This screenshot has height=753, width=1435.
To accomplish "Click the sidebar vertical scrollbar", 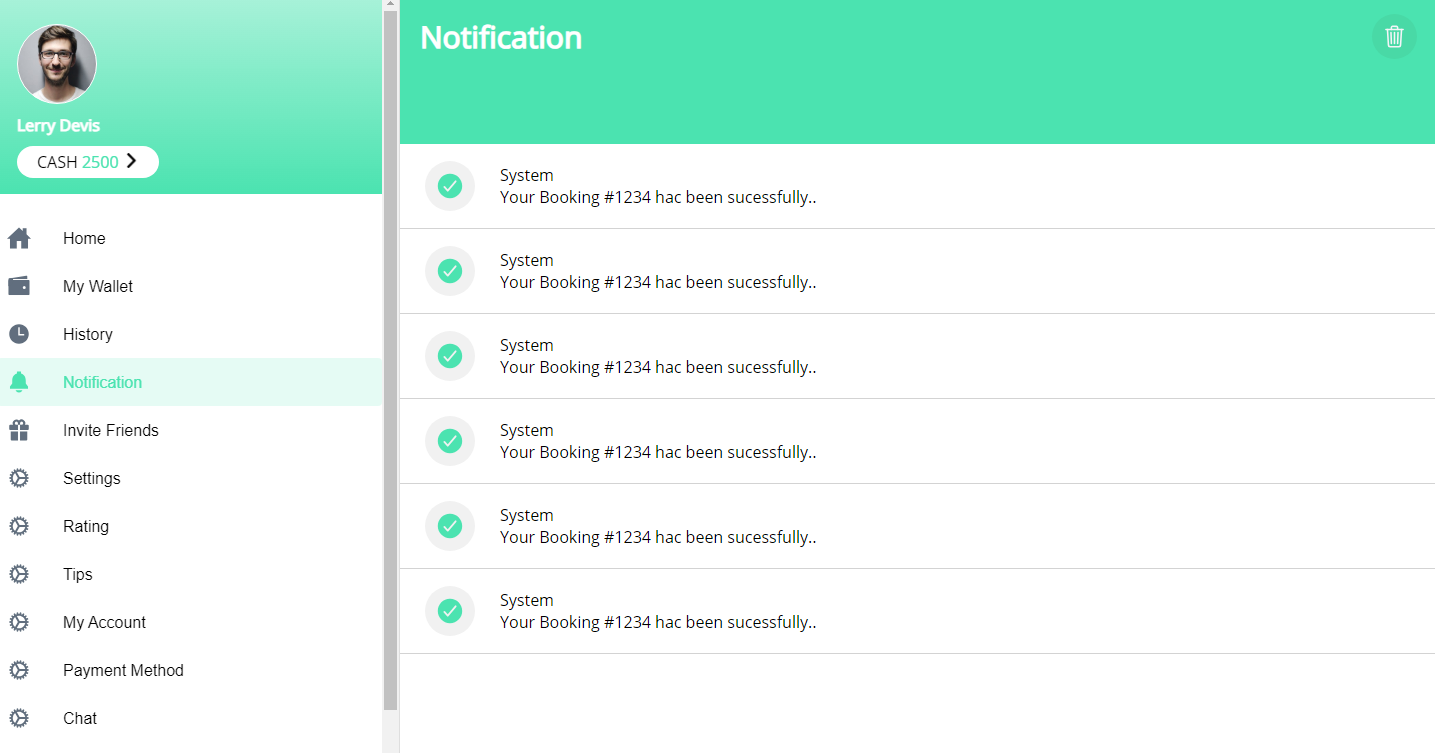I will (390, 360).
